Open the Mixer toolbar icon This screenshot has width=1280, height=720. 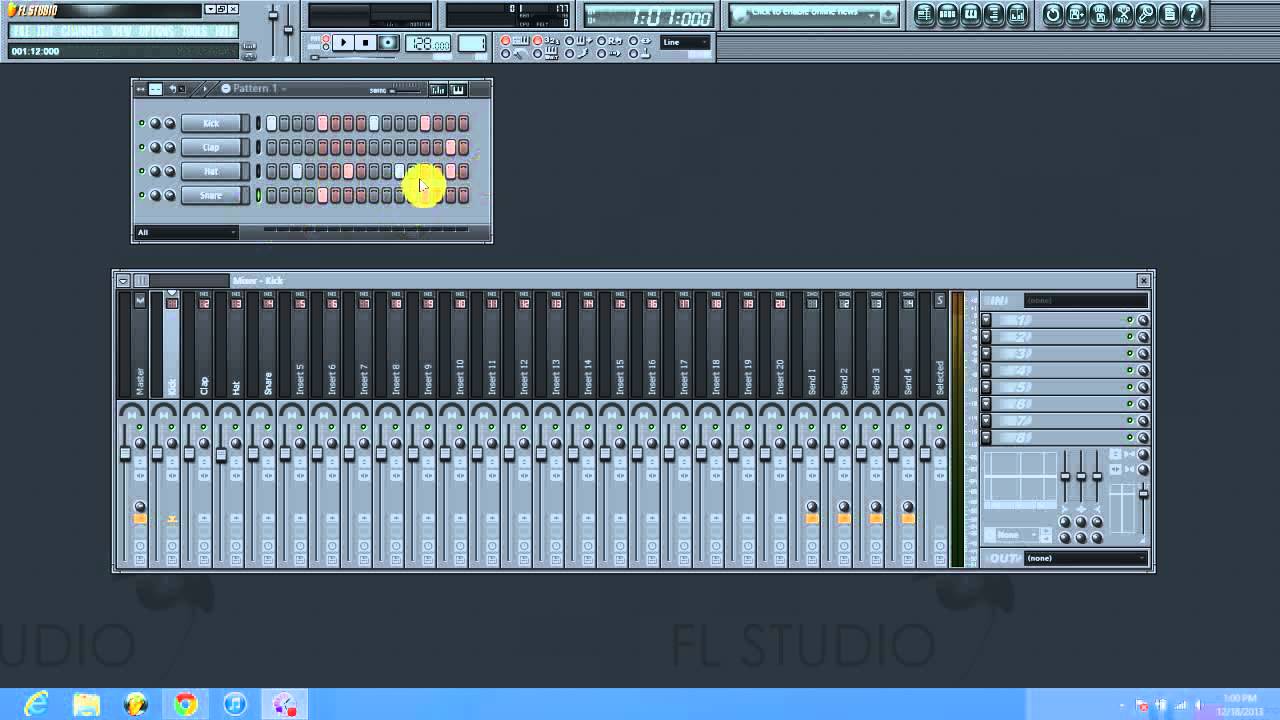click(x=1017, y=15)
